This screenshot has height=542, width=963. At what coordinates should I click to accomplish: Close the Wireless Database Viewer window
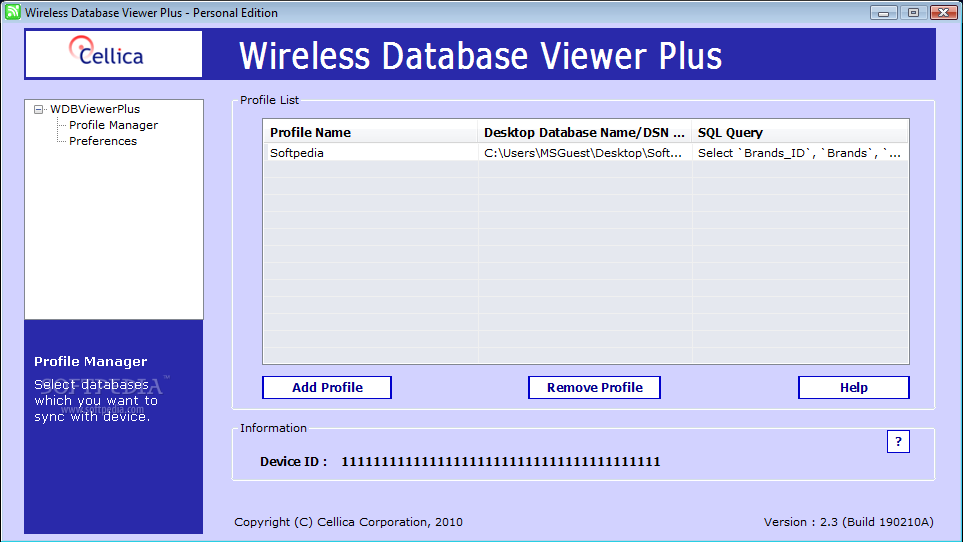point(943,12)
